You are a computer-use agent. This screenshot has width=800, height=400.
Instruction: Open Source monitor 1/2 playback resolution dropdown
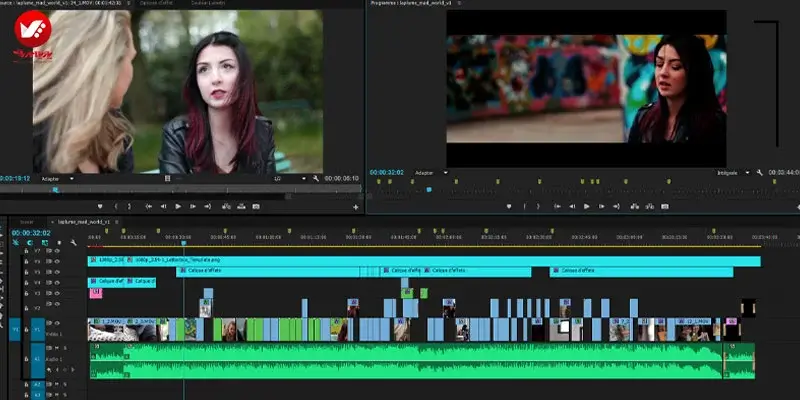click(290, 179)
